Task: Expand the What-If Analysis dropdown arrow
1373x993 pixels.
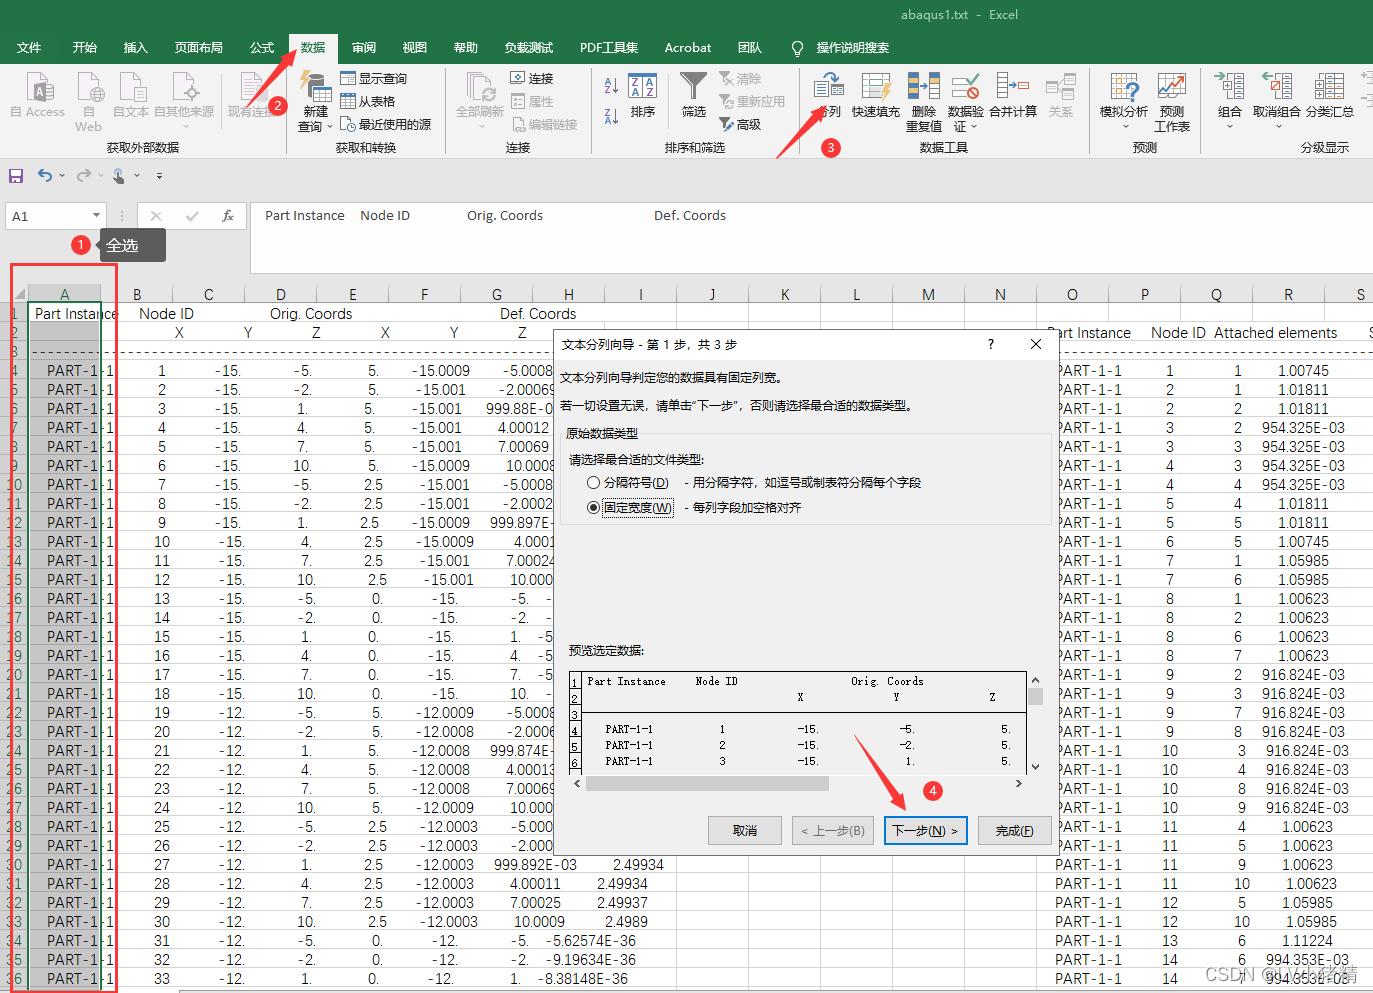Action: coord(1125,127)
